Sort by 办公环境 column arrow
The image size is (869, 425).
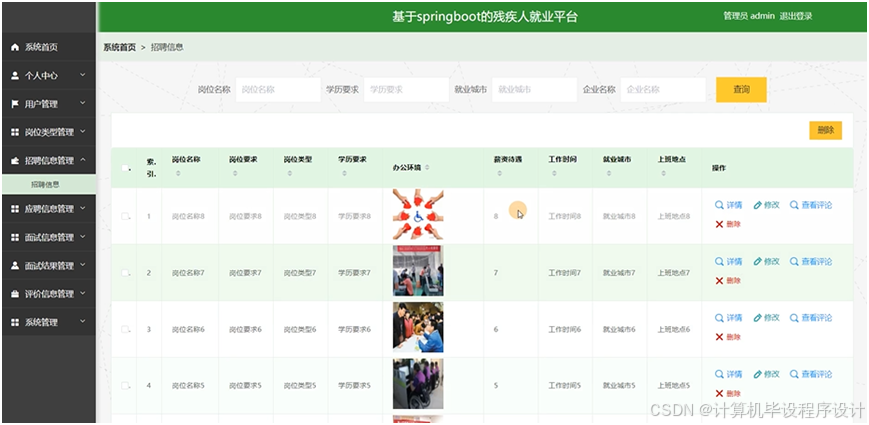(x=427, y=167)
